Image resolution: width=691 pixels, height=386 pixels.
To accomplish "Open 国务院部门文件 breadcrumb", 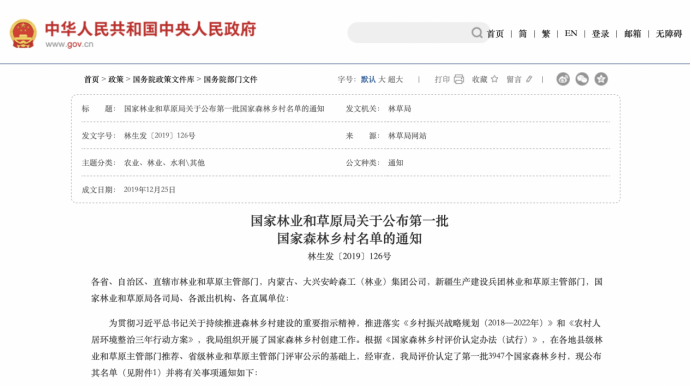I will pyautogui.click(x=230, y=79).
